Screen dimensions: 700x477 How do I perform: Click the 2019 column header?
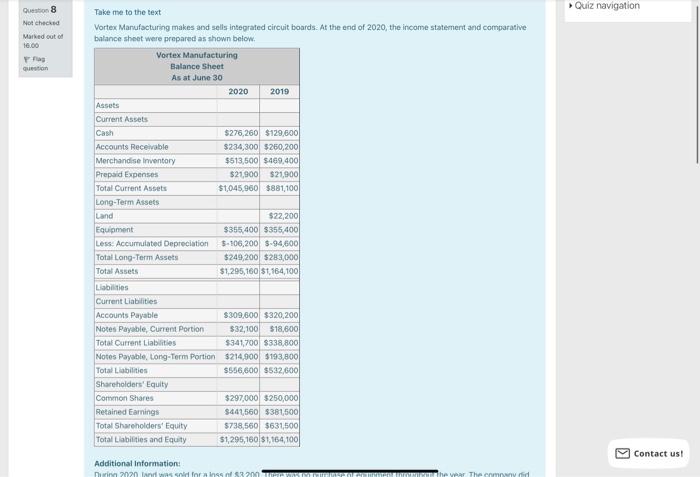[x=279, y=92]
